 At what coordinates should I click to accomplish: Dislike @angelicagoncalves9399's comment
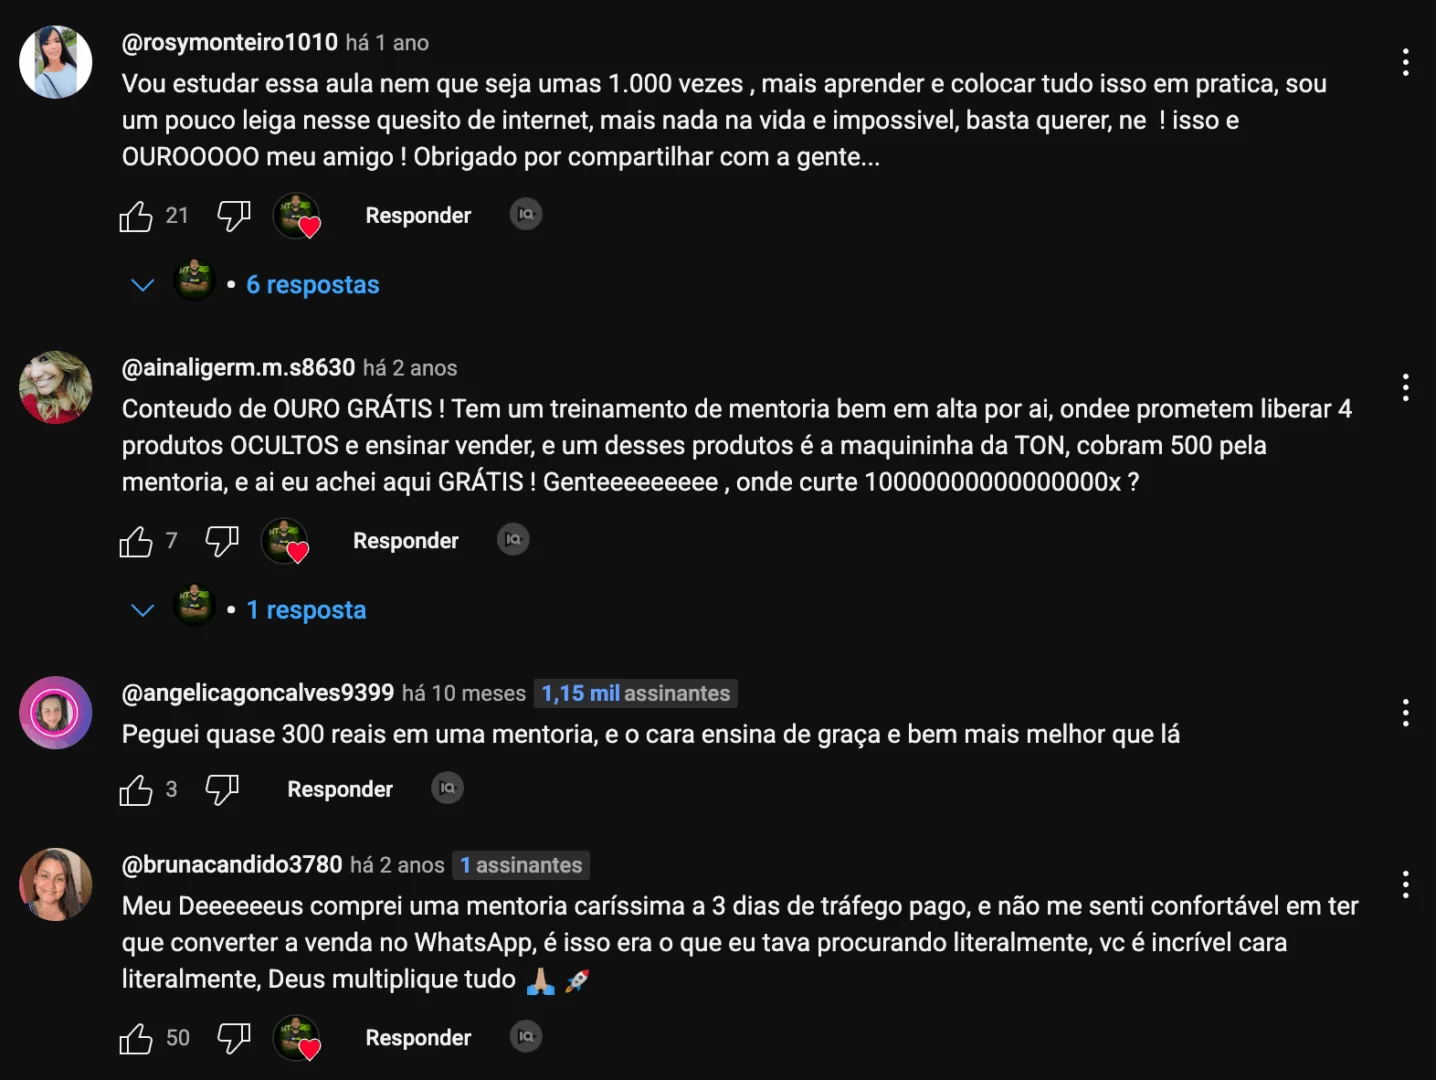pyautogui.click(x=222, y=790)
